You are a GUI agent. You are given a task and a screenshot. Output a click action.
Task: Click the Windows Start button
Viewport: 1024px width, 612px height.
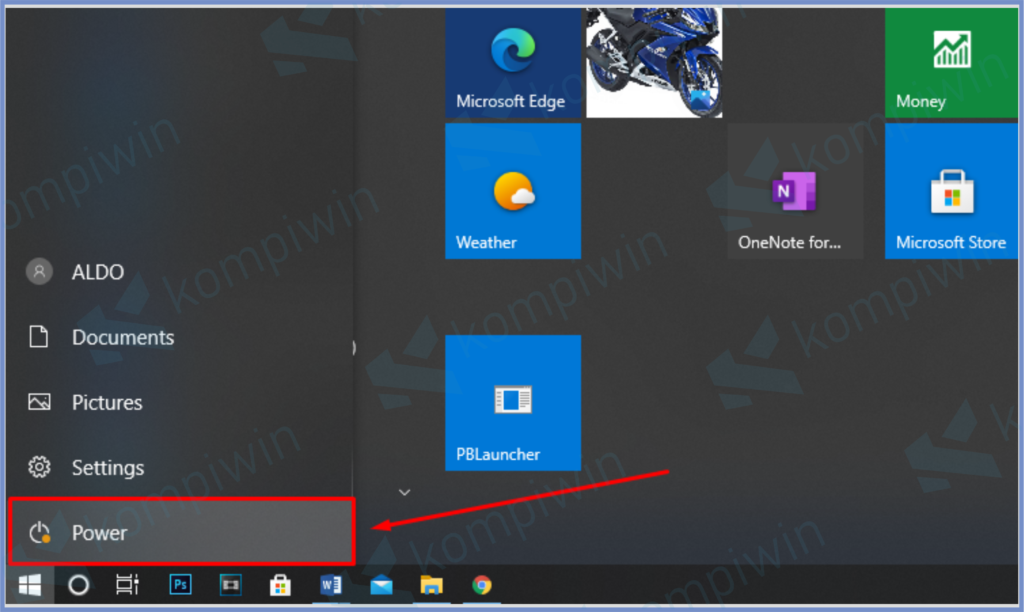pos(30,585)
